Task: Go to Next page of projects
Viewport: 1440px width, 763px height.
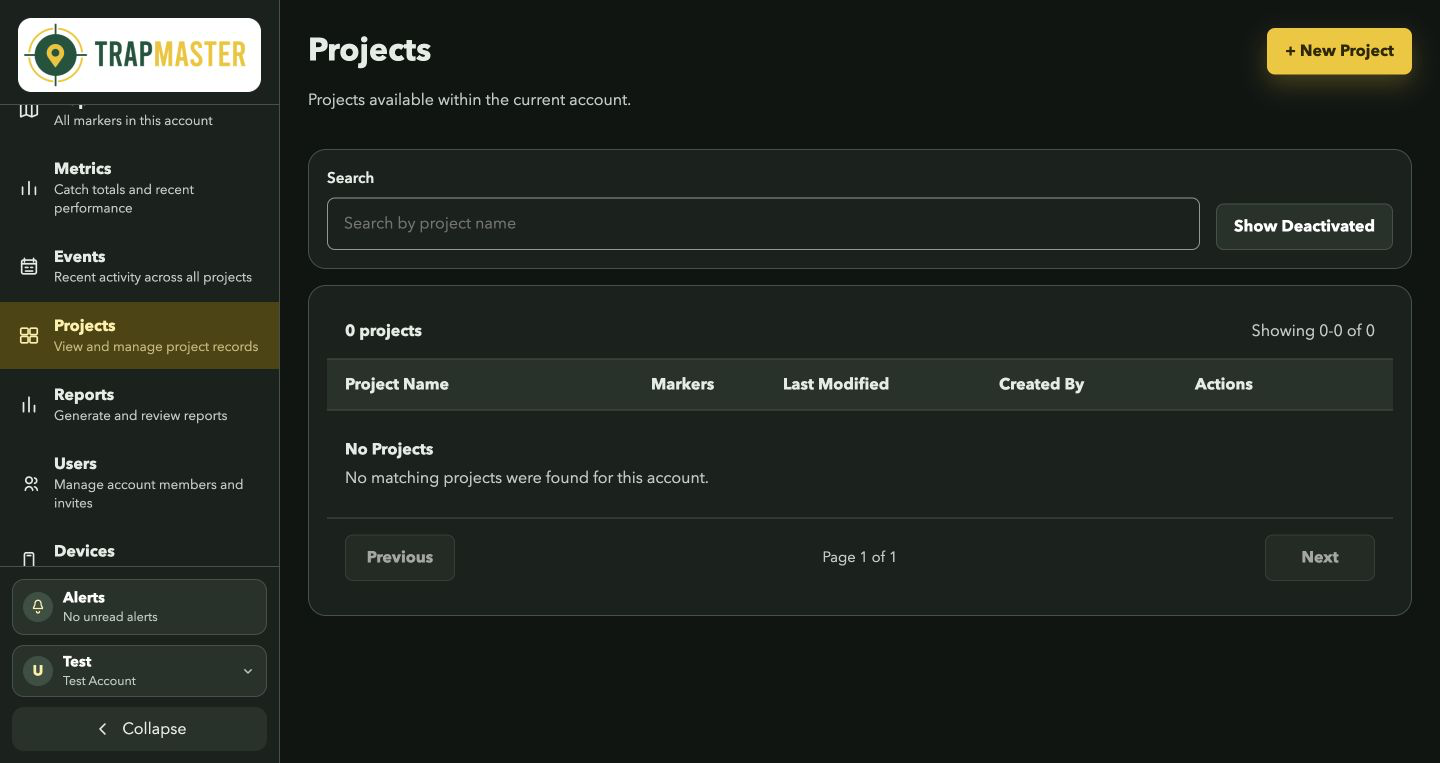Action: pyautogui.click(x=1320, y=558)
